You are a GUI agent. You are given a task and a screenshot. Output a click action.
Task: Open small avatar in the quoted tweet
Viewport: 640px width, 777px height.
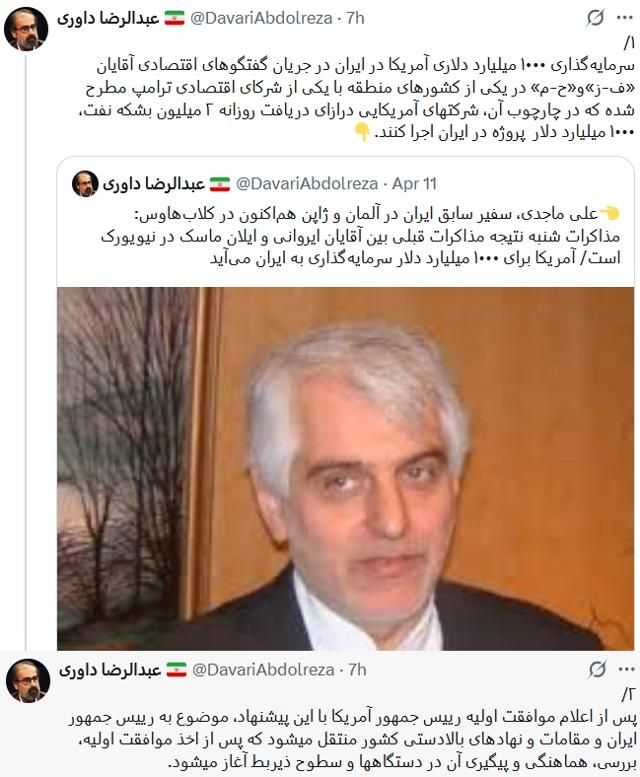(x=85, y=184)
